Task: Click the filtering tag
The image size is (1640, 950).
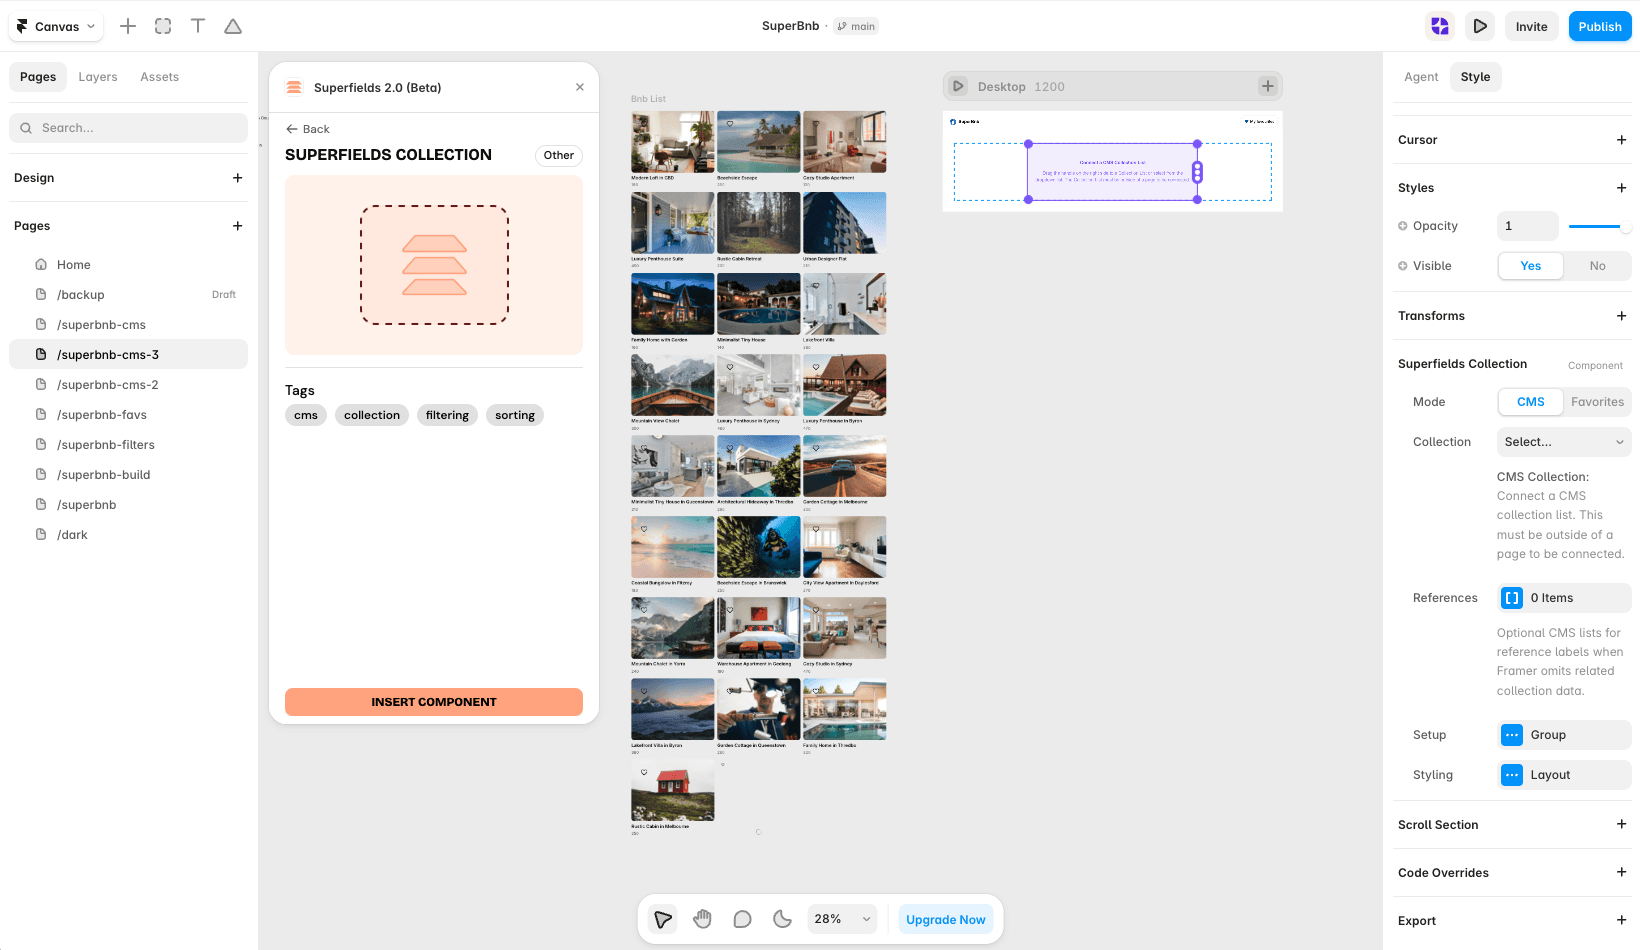Action: click(x=447, y=415)
